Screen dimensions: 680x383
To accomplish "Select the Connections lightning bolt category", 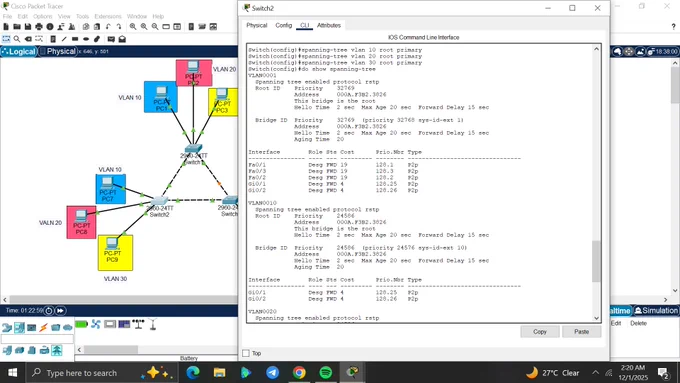I will tap(43, 327).
